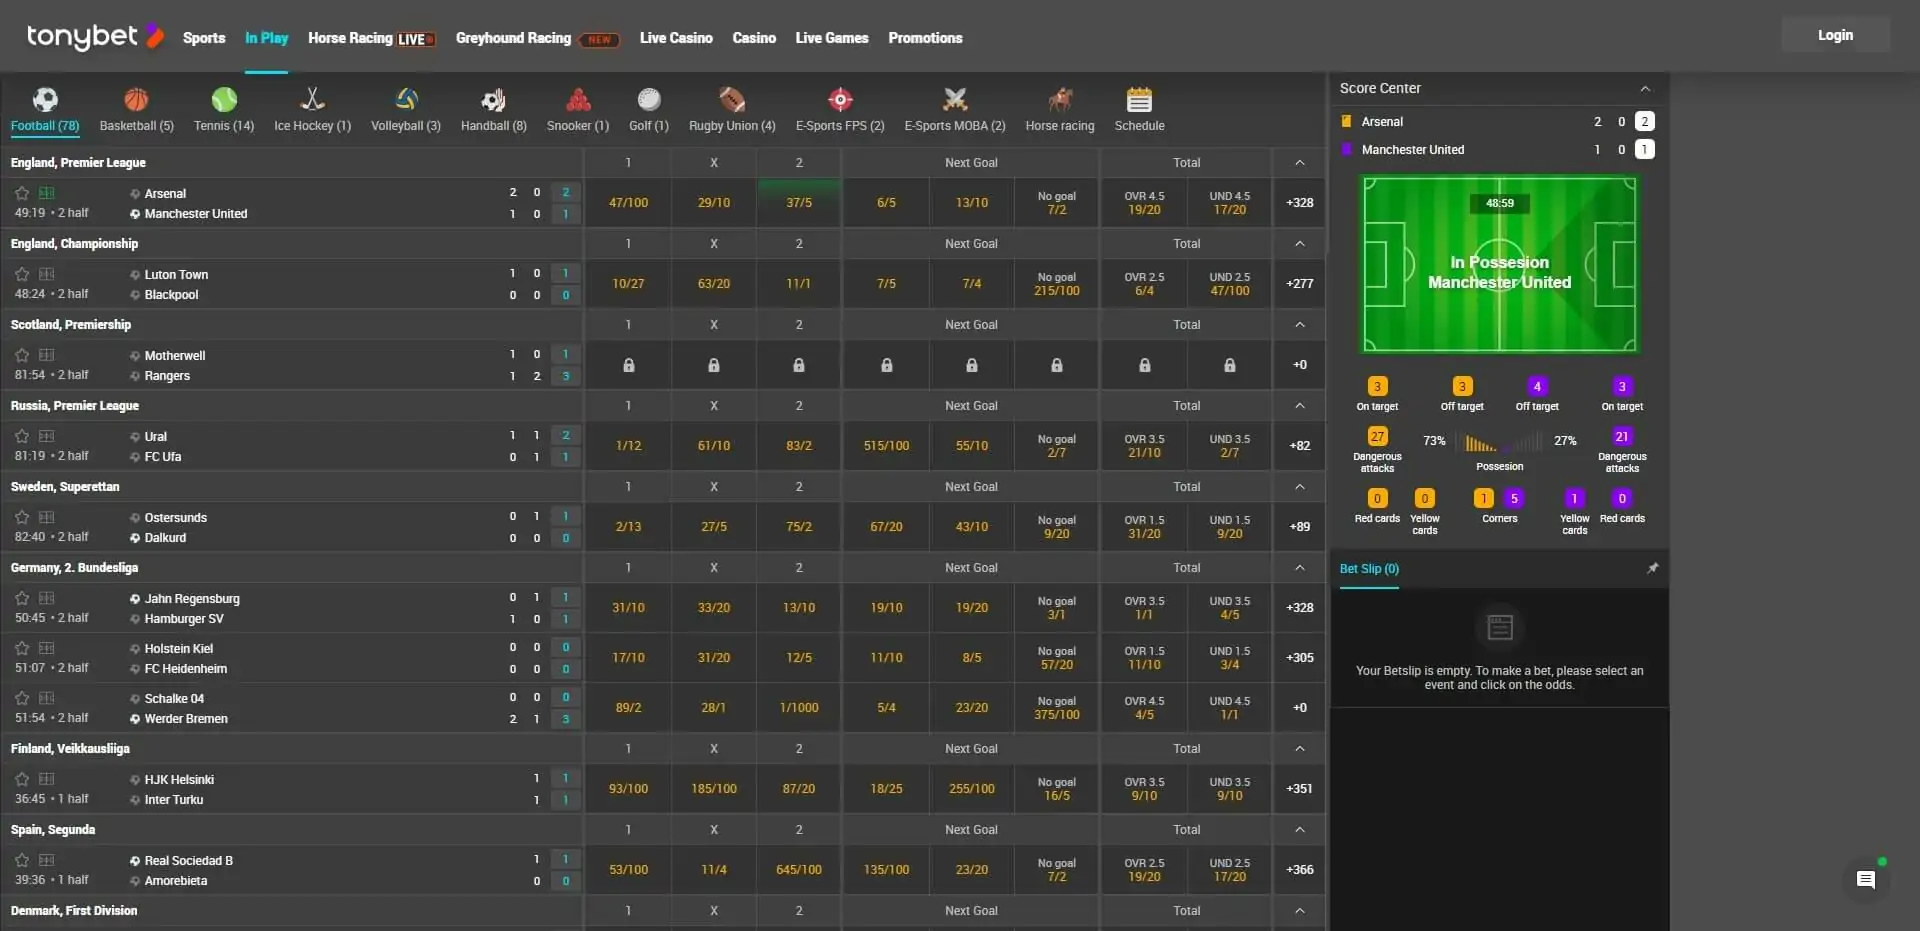This screenshot has width=1920, height=931.
Task: Select the Horse racing category icon
Action: click(1059, 101)
